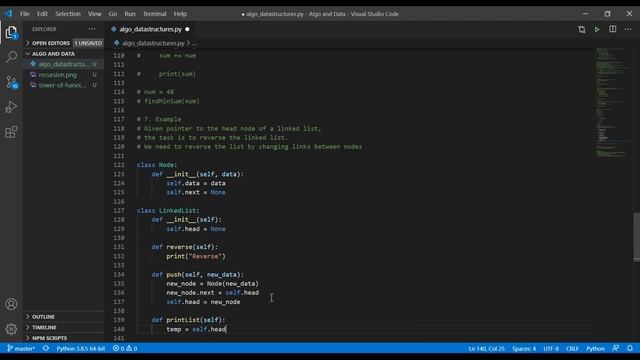640x360 pixels.
Task: Open the Run and Debug view
Action: (11, 107)
